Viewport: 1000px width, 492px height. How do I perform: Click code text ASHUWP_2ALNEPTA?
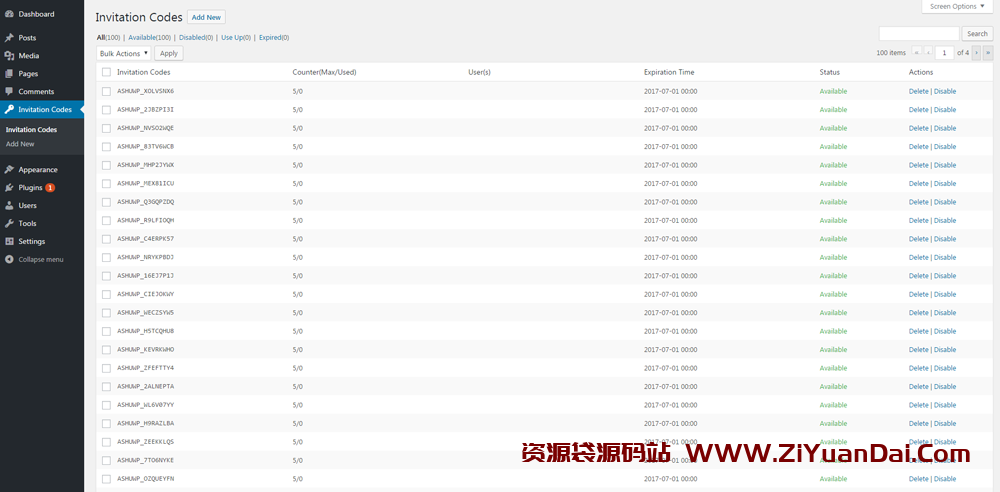pyautogui.click(x=145, y=387)
